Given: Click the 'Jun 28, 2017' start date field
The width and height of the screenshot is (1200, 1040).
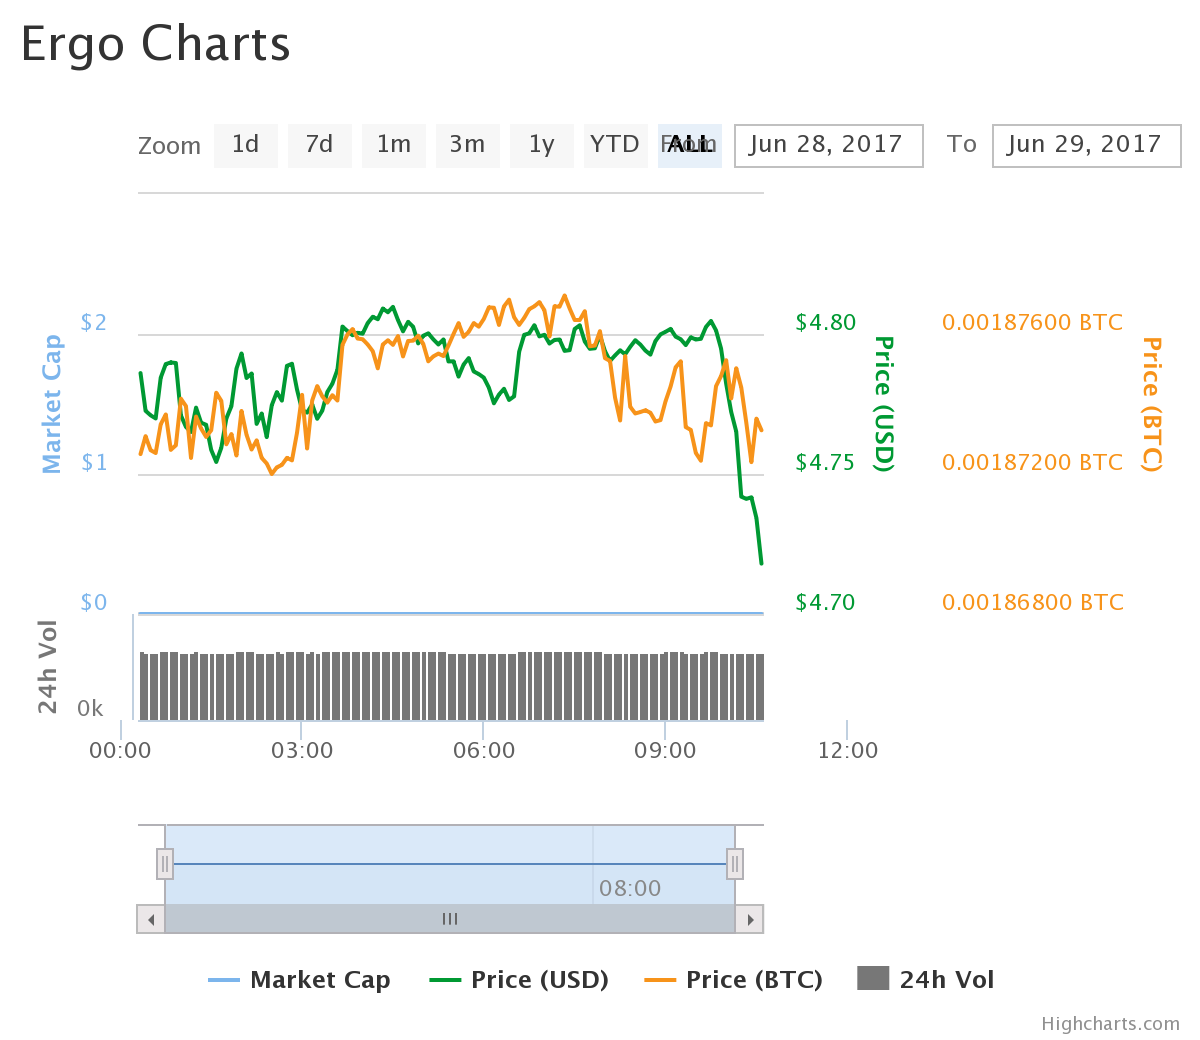Looking at the screenshot, I should pos(828,145).
